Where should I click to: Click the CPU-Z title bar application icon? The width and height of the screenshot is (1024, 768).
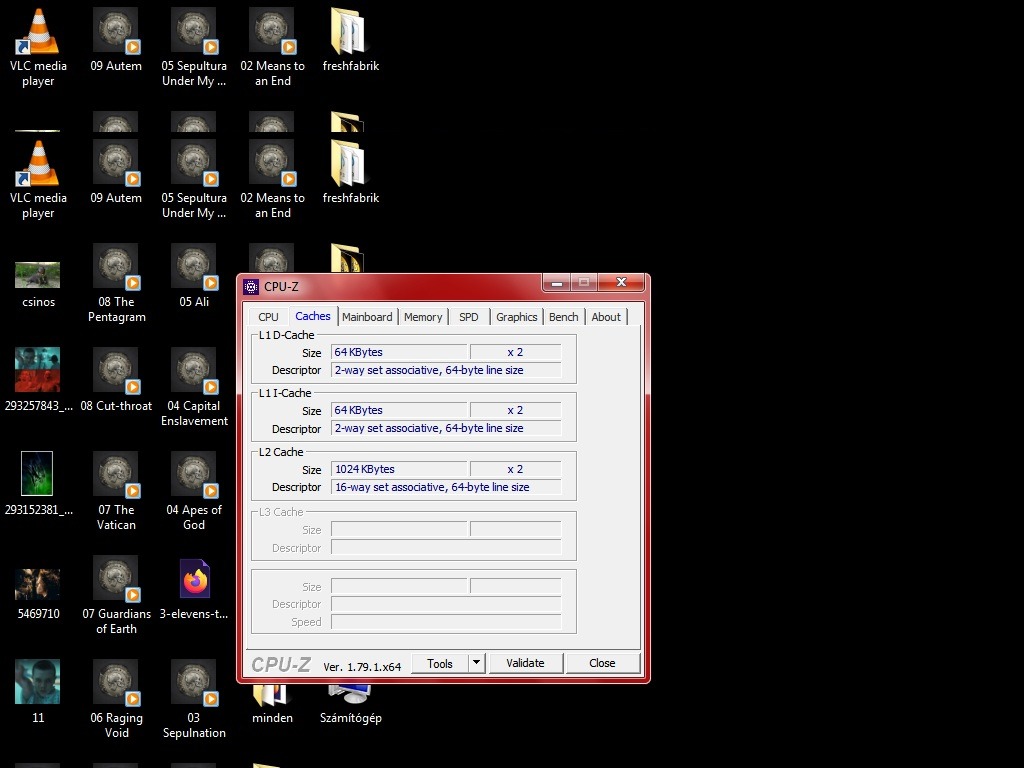251,287
